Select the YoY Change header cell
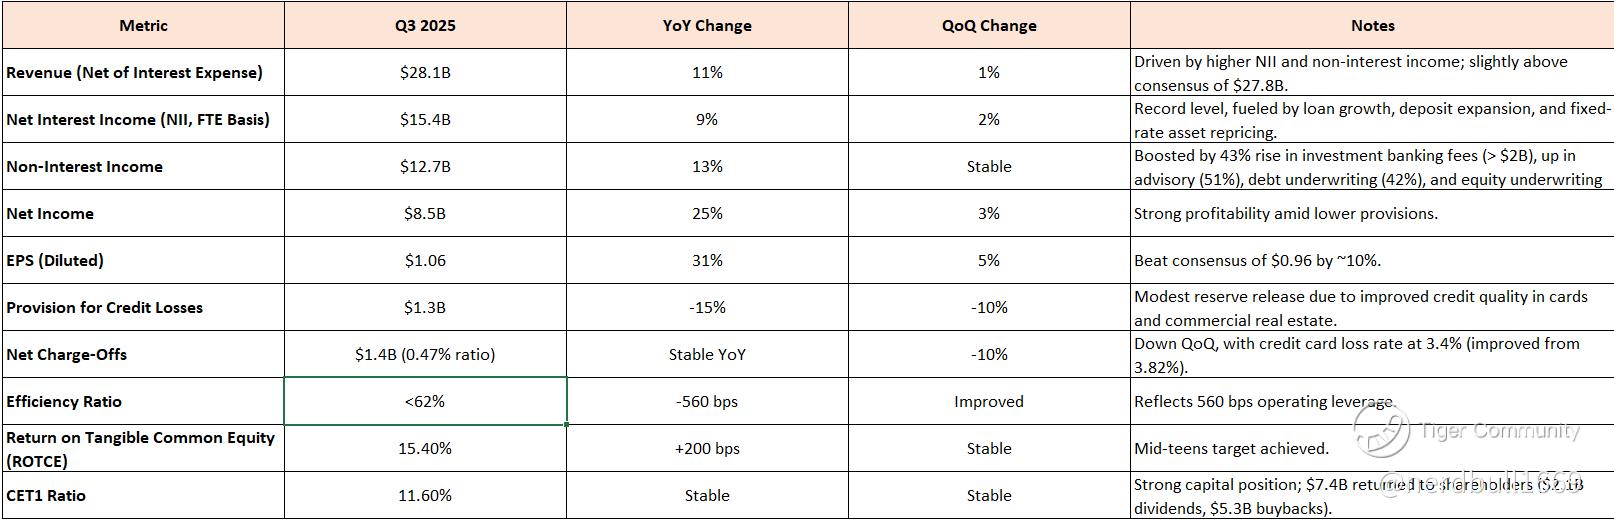 (707, 25)
